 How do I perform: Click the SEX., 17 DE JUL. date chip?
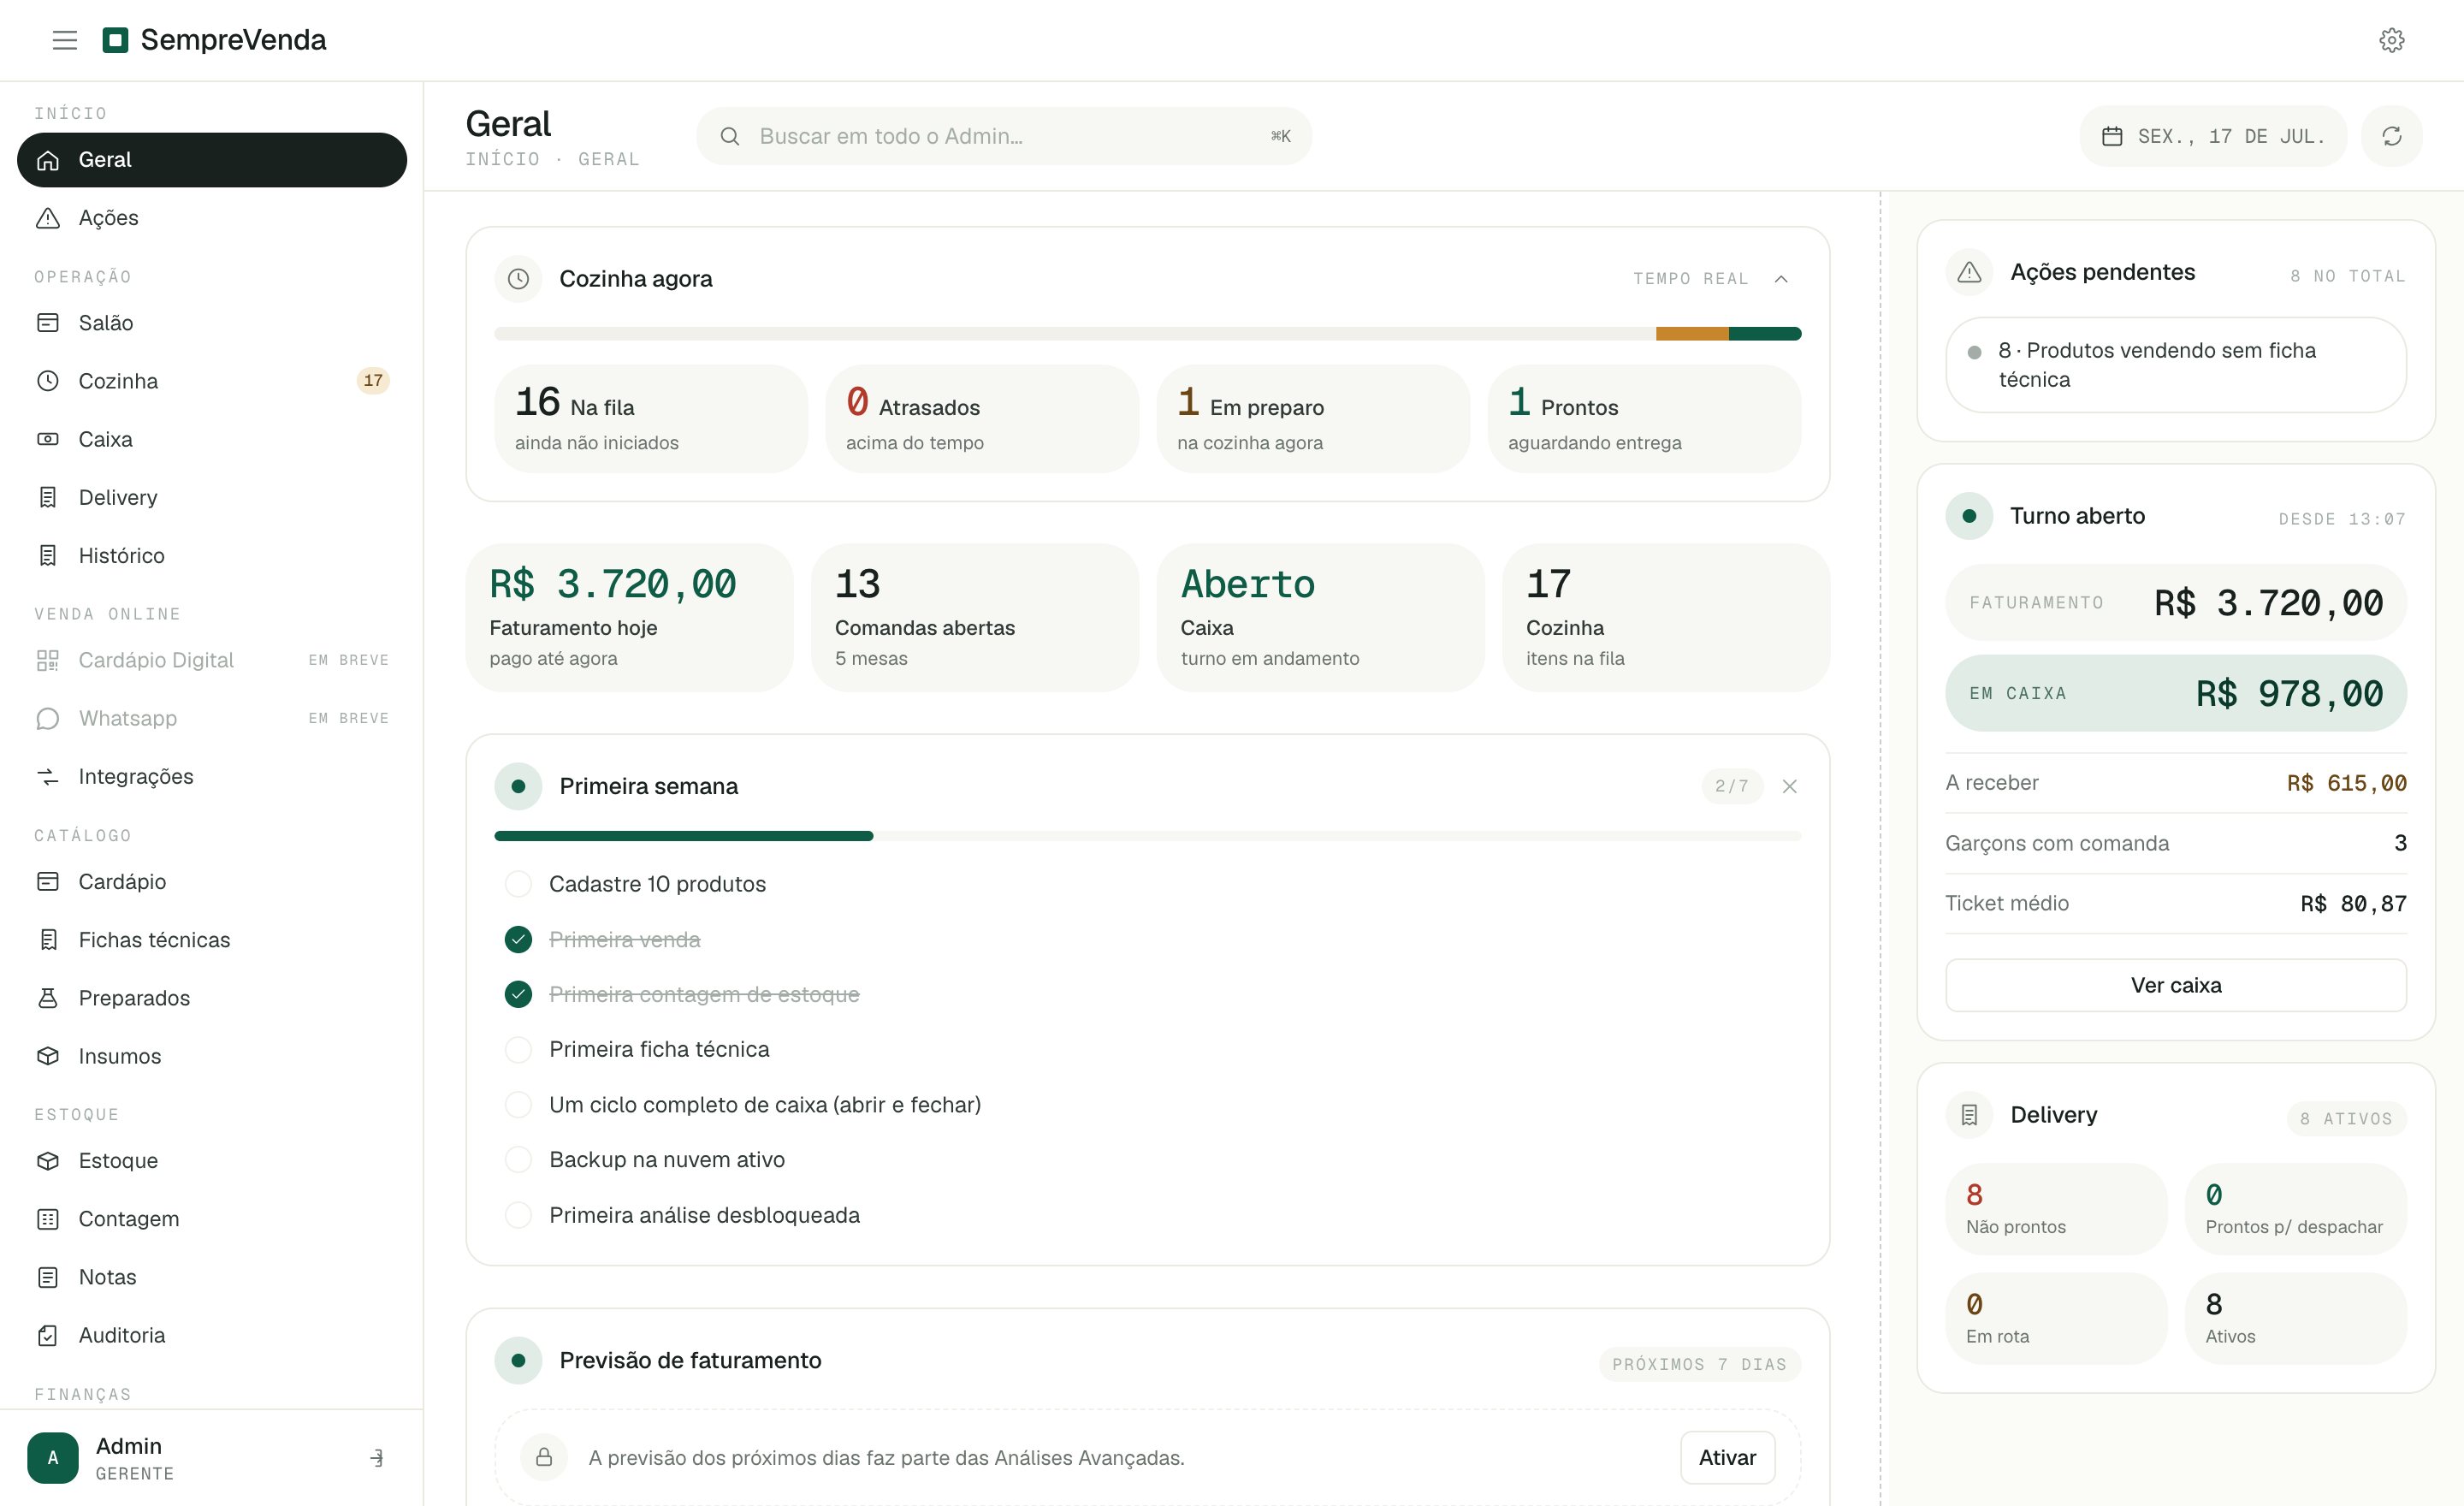[x=2213, y=136]
